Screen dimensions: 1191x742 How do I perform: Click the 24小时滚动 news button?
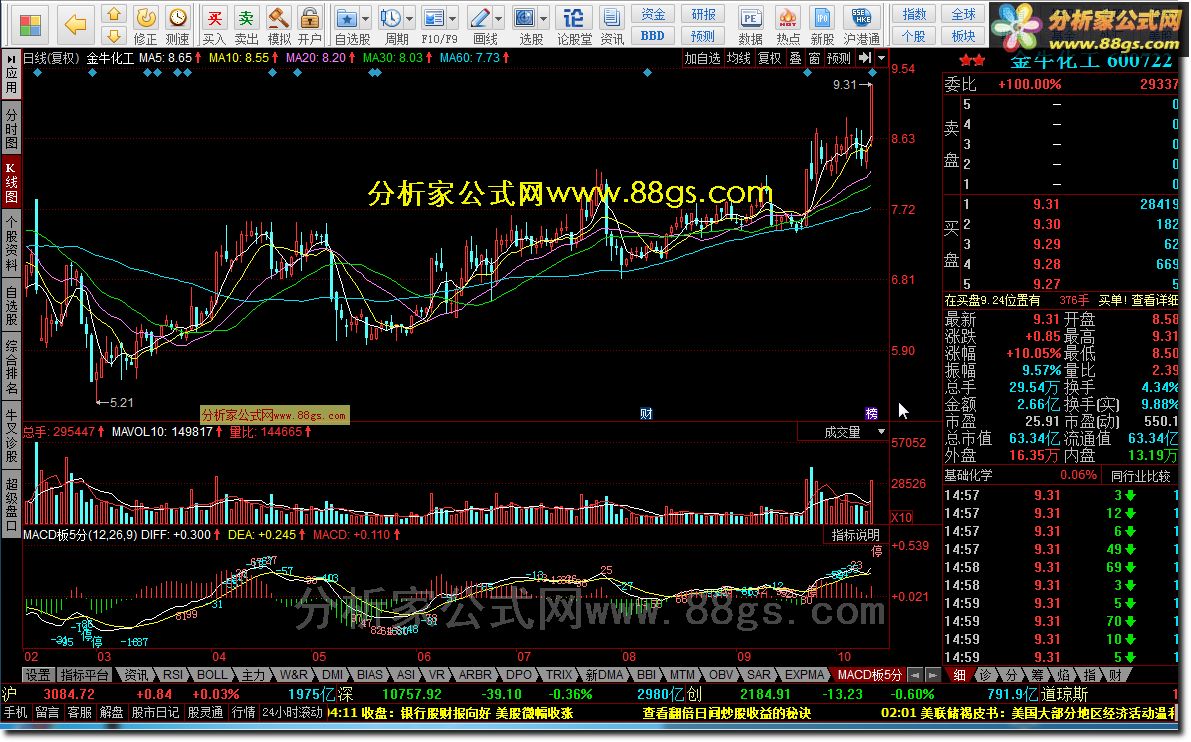(292, 713)
